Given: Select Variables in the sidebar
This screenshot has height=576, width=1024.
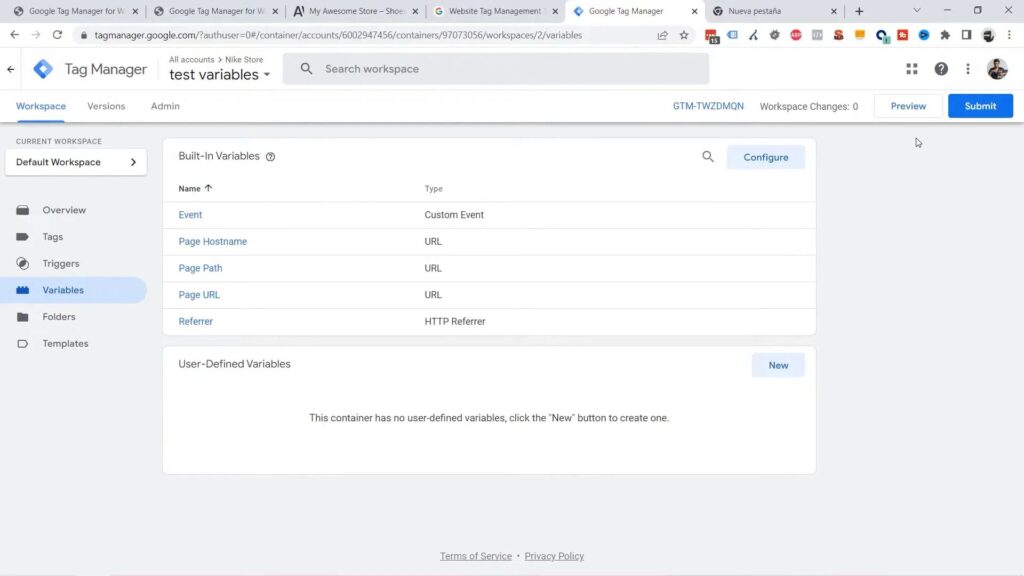Looking at the screenshot, I should [x=63, y=290].
